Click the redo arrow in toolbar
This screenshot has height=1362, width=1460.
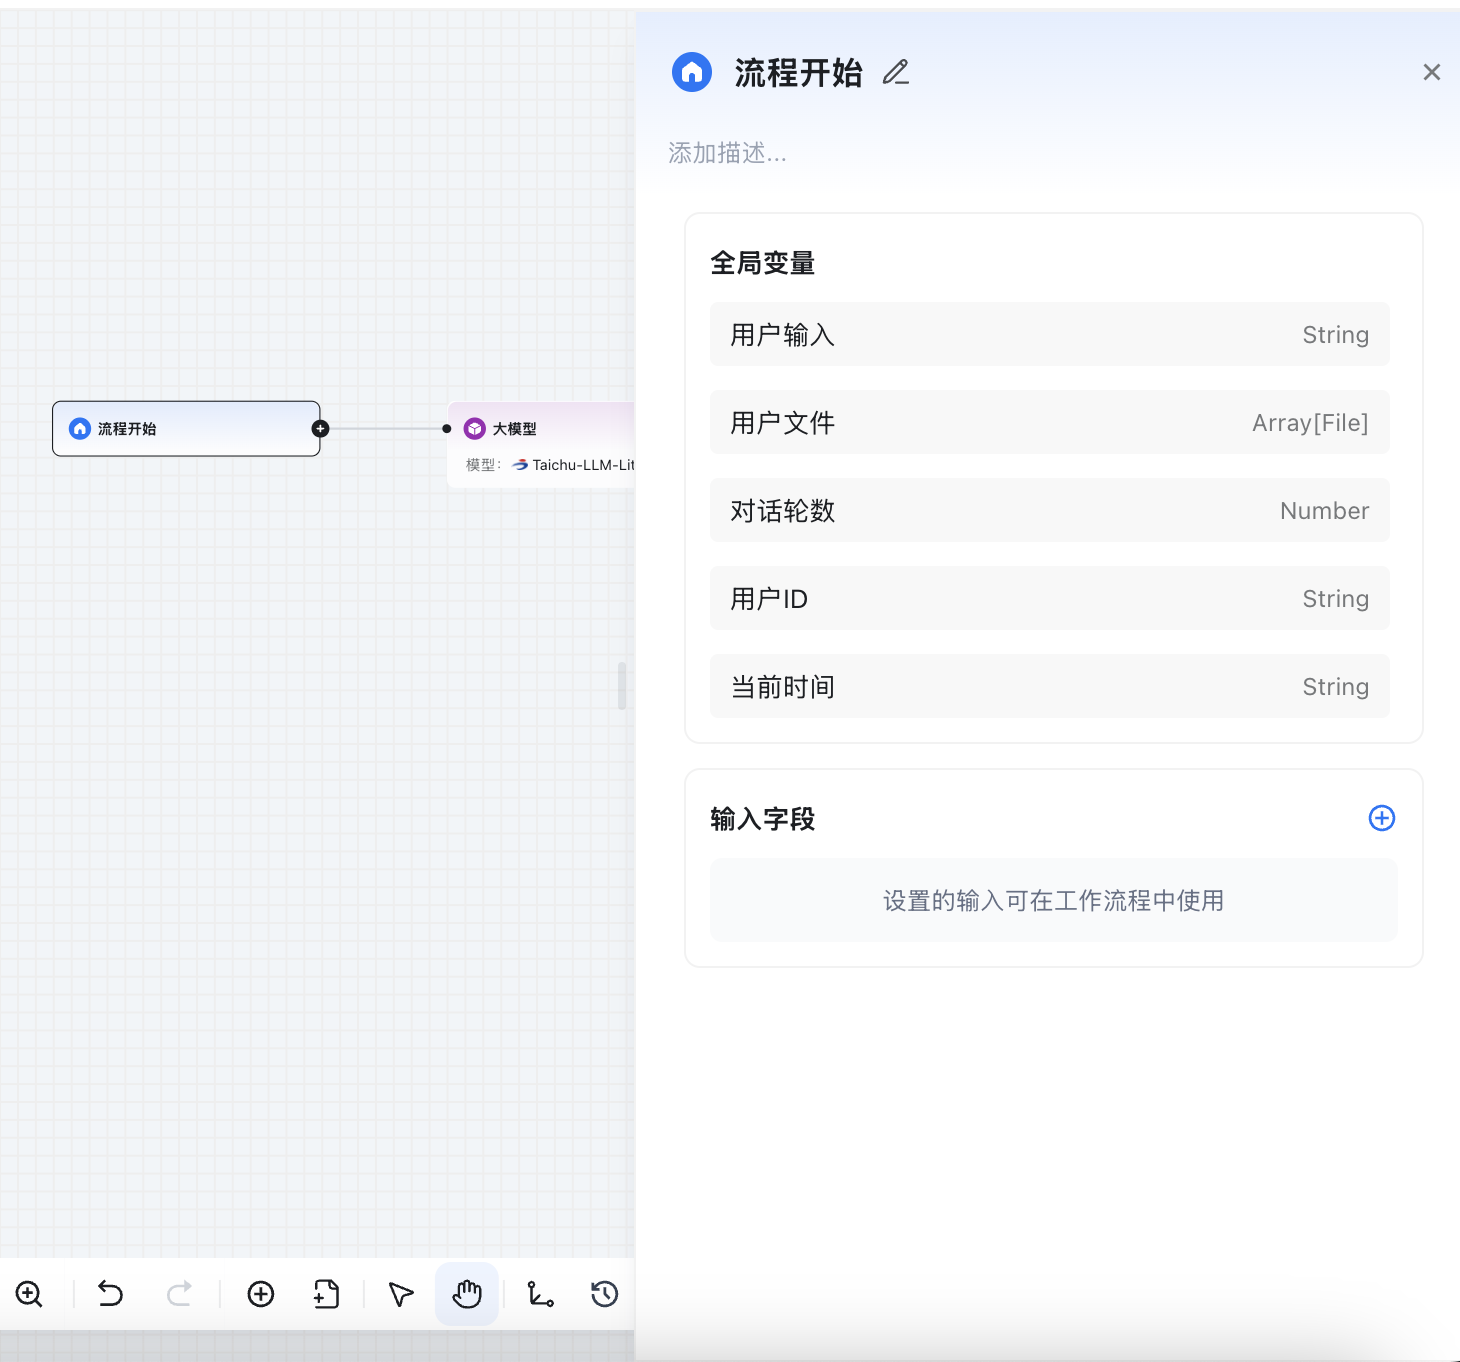(179, 1294)
